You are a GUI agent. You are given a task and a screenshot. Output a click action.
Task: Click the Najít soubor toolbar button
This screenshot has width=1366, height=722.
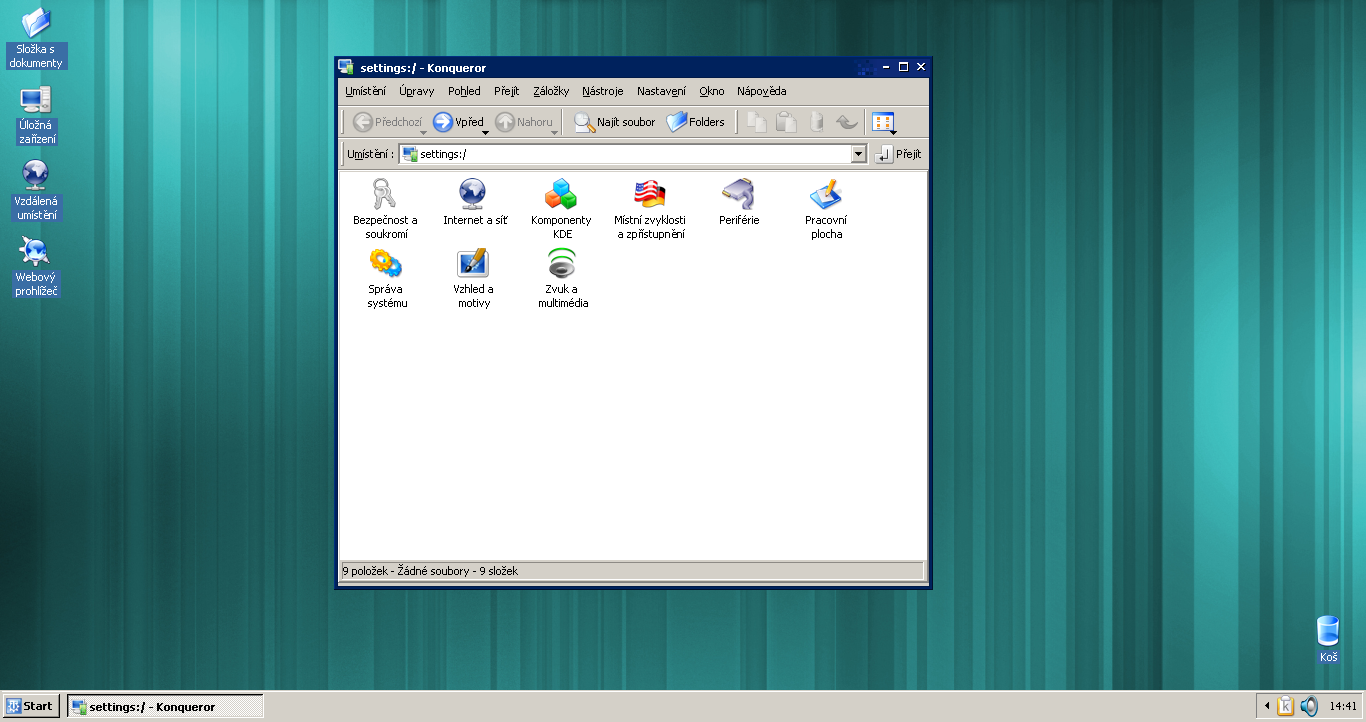click(x=614, y=122)
